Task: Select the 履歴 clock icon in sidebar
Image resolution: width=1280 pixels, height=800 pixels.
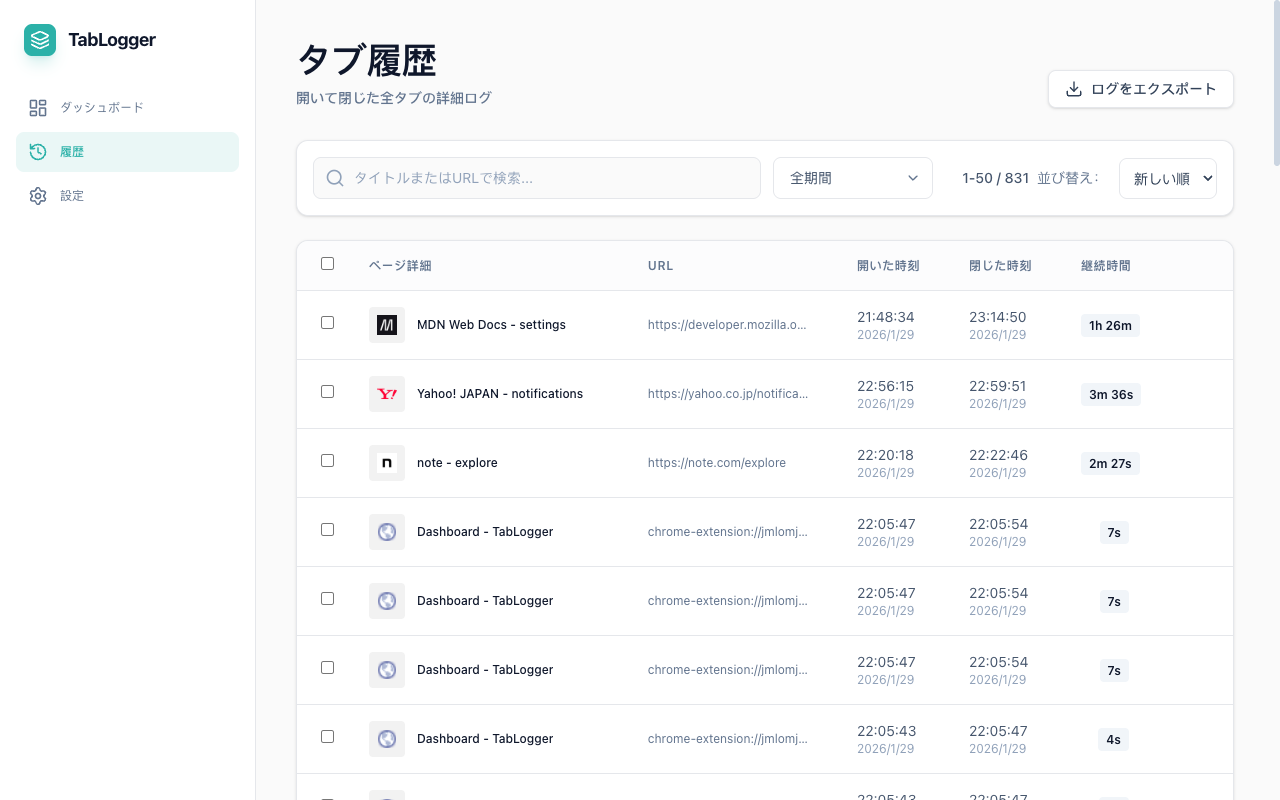Action: [x=38, y=151]
